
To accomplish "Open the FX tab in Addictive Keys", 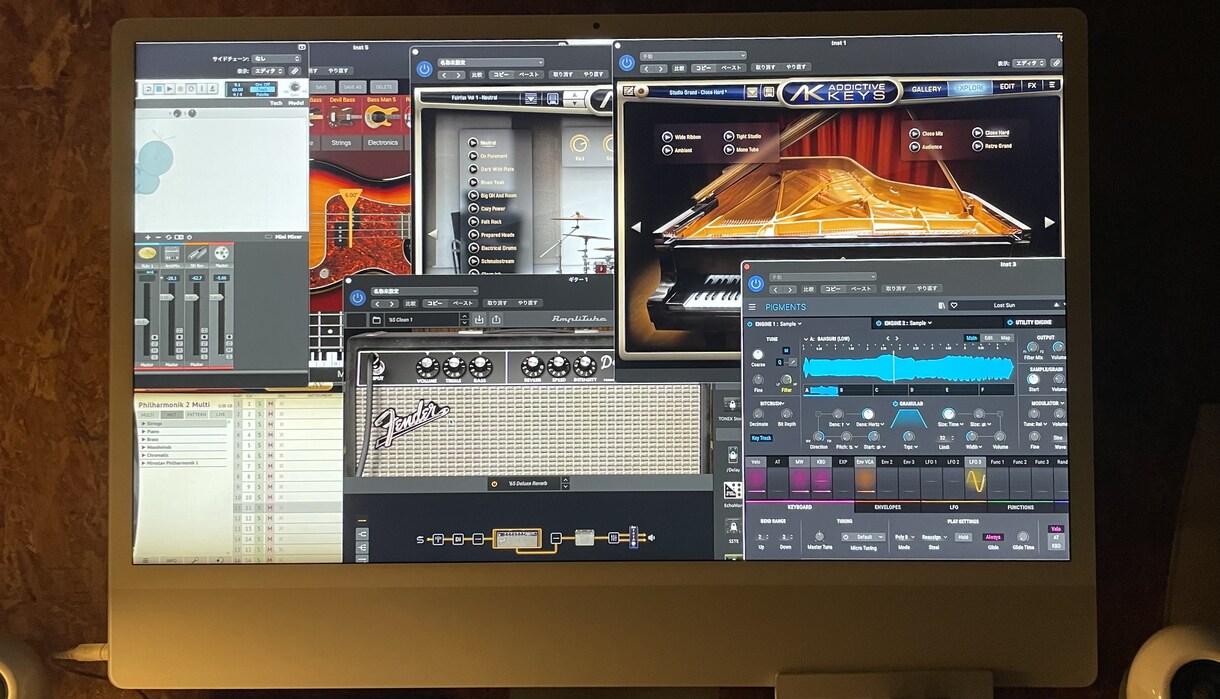I will 1032,86.
